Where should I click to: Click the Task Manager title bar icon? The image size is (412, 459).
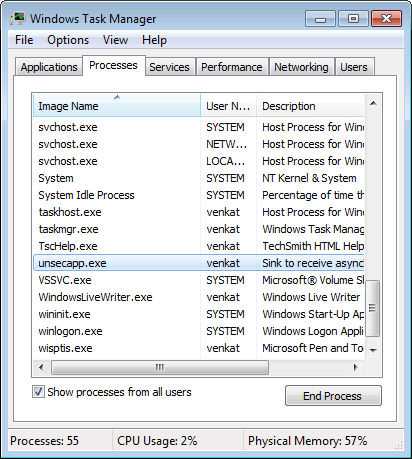(x=18, y=18)
